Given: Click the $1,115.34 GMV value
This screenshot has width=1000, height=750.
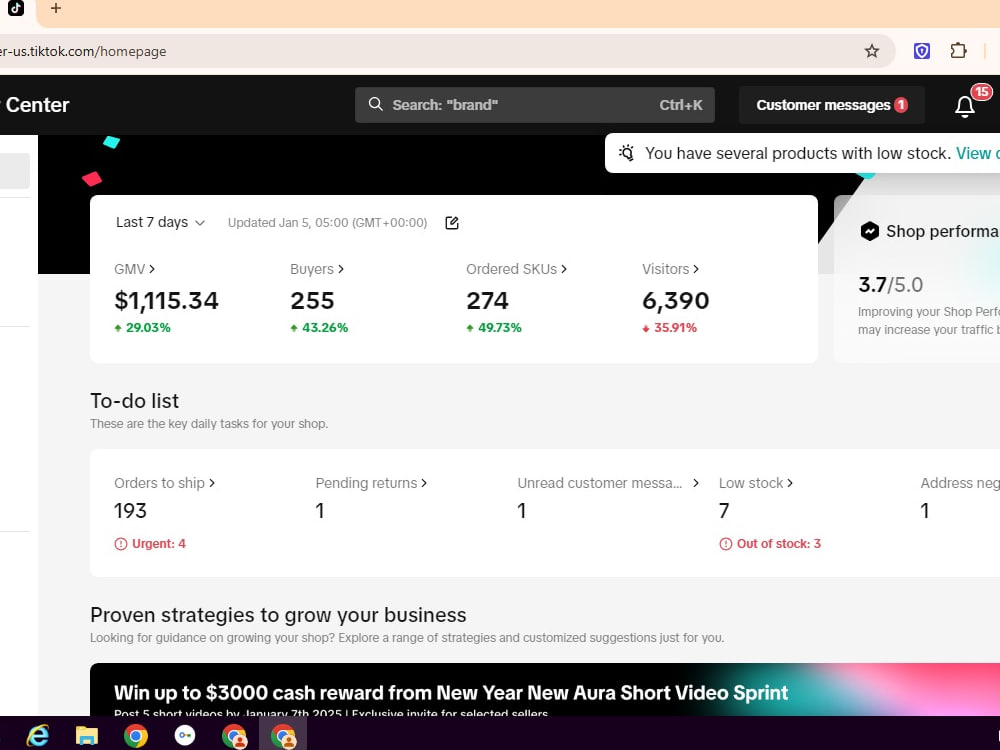Looking at the screenshot, I should click(x=166, y=300).
